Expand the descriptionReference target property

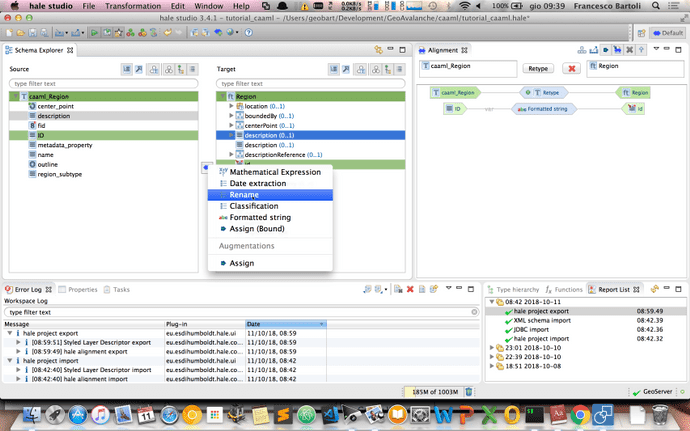(x=233, y=155)
